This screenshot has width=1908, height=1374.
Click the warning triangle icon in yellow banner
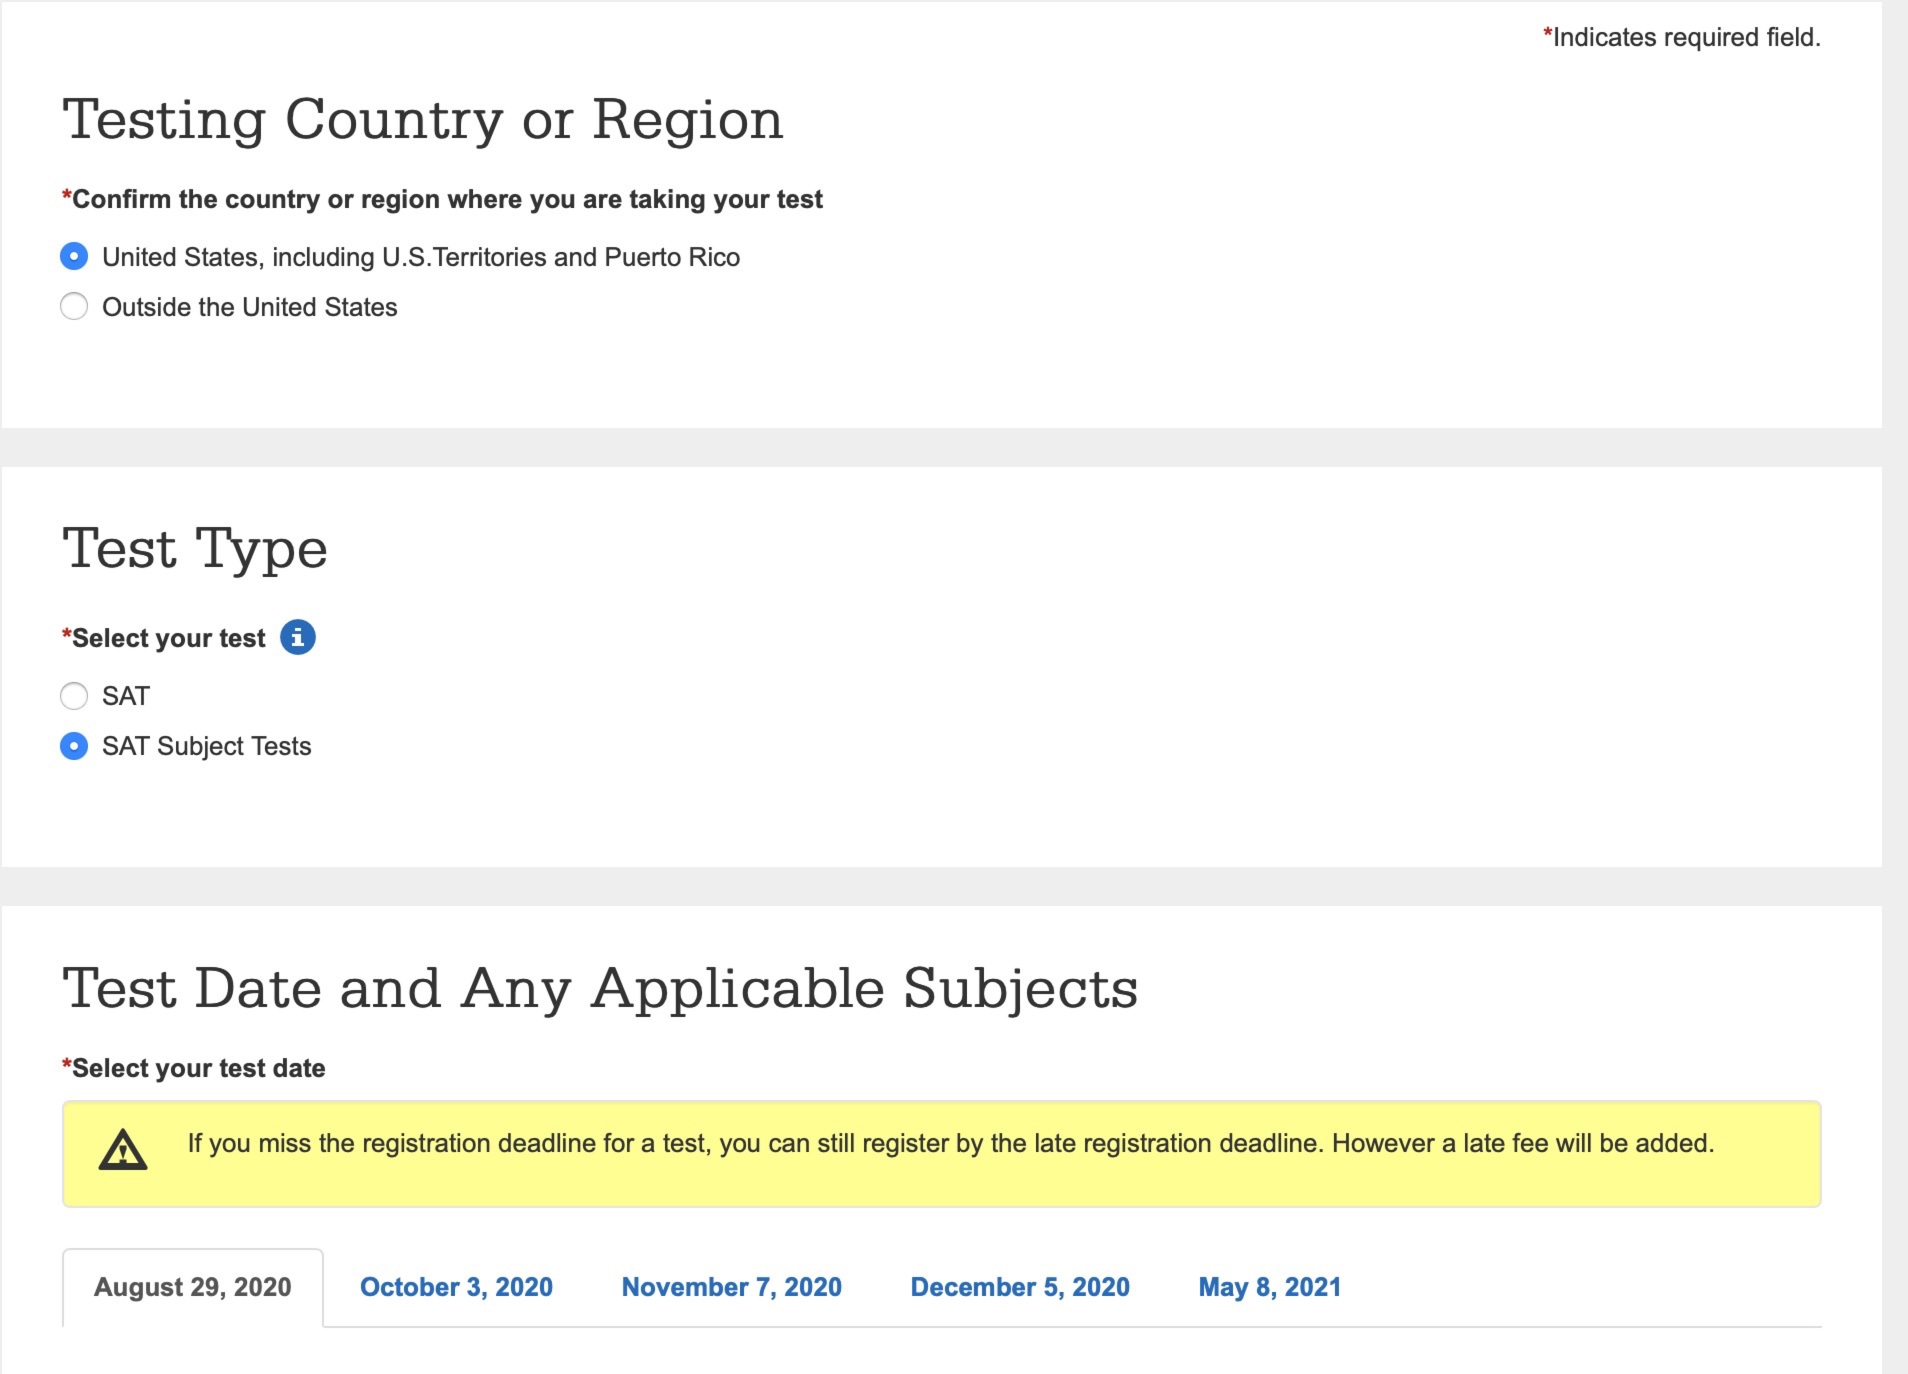(123, 1150)
